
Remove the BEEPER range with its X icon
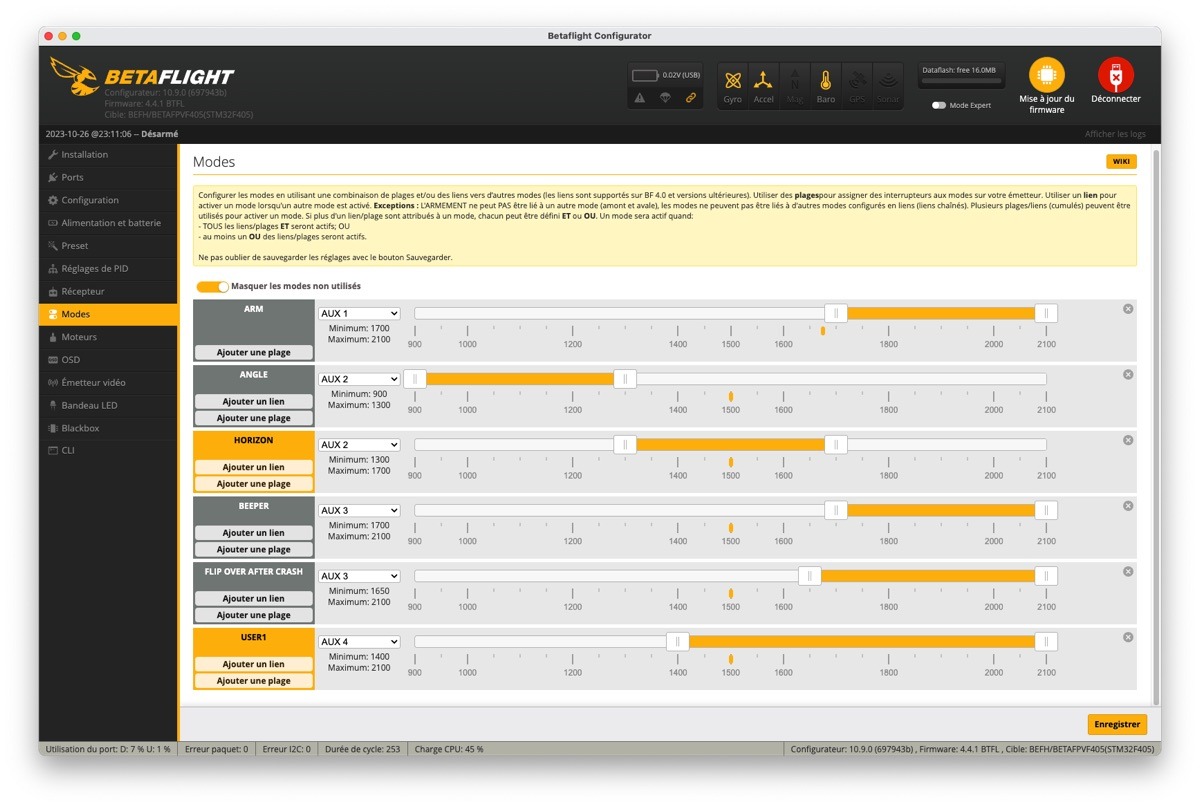[x=1128, y=506]
